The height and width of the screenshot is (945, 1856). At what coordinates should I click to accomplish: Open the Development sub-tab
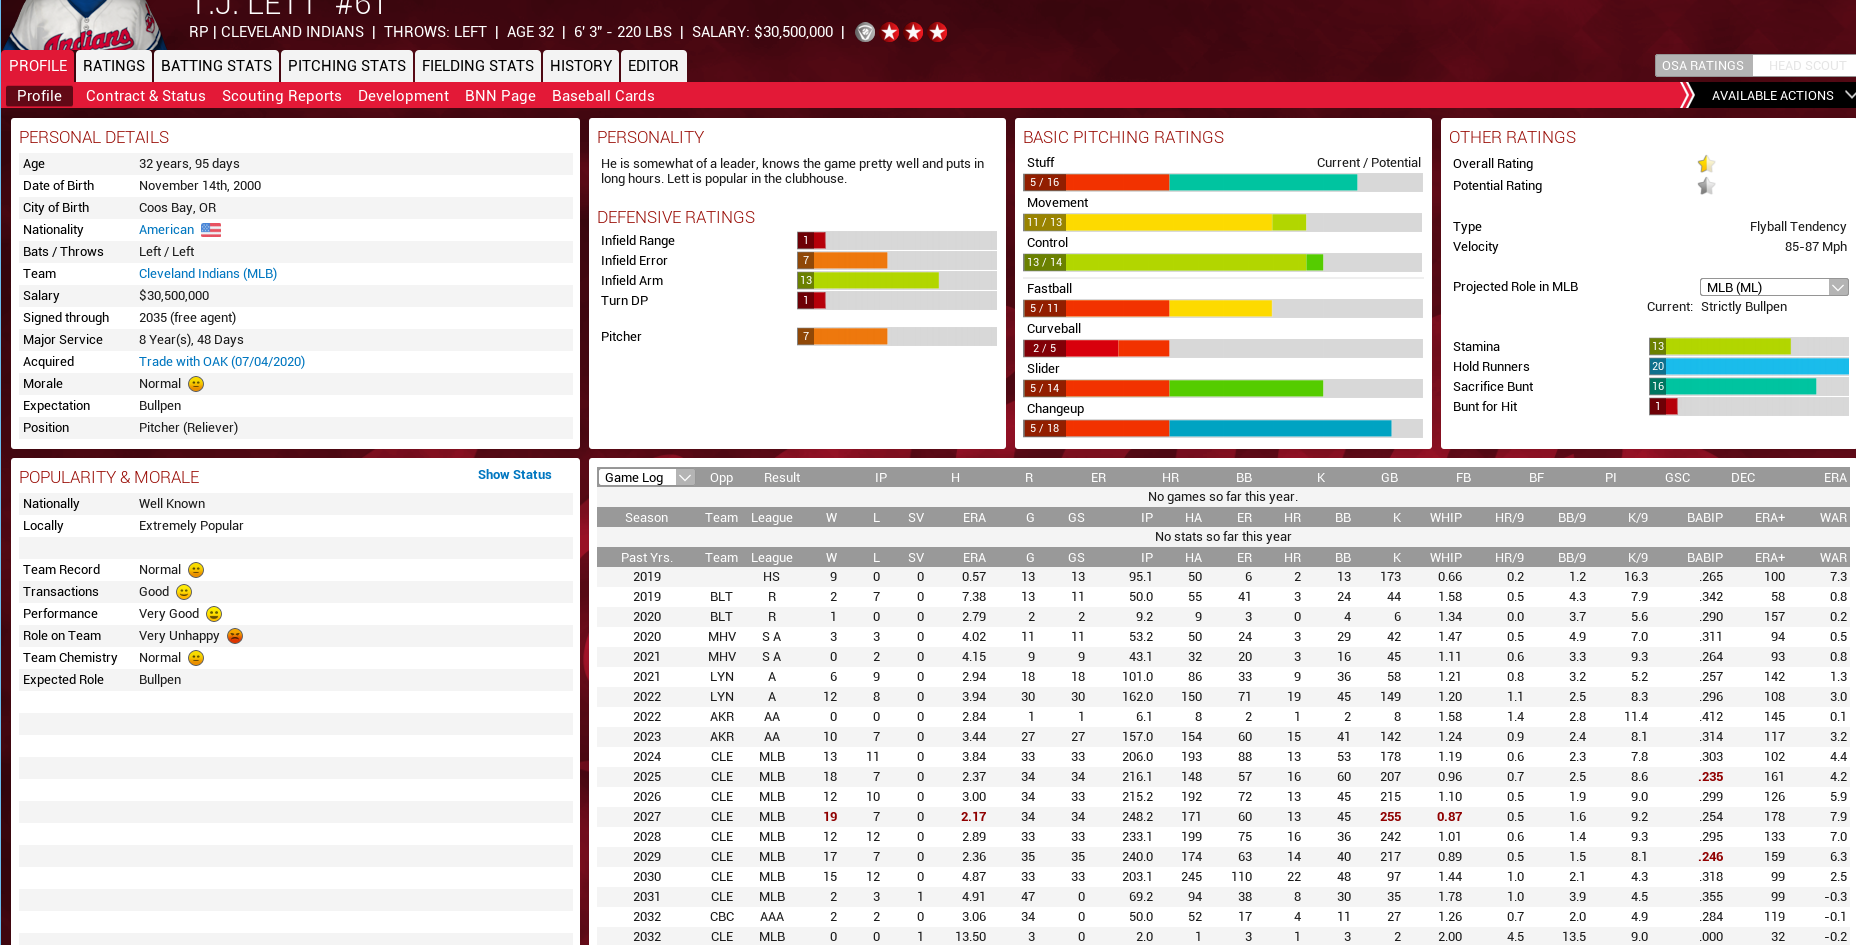(403, 96)
